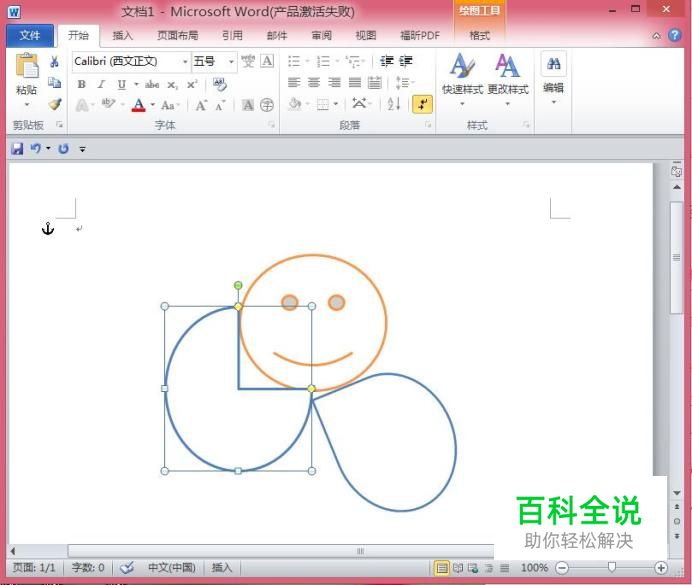The height and width of the screenshot is (585, 692).
Task: Toggle subscript formatting
Action: click(172, 85)
